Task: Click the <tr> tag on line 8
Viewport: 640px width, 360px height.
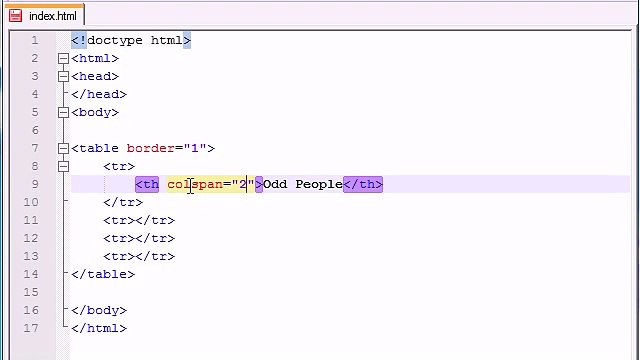Action: coord(119,166)
